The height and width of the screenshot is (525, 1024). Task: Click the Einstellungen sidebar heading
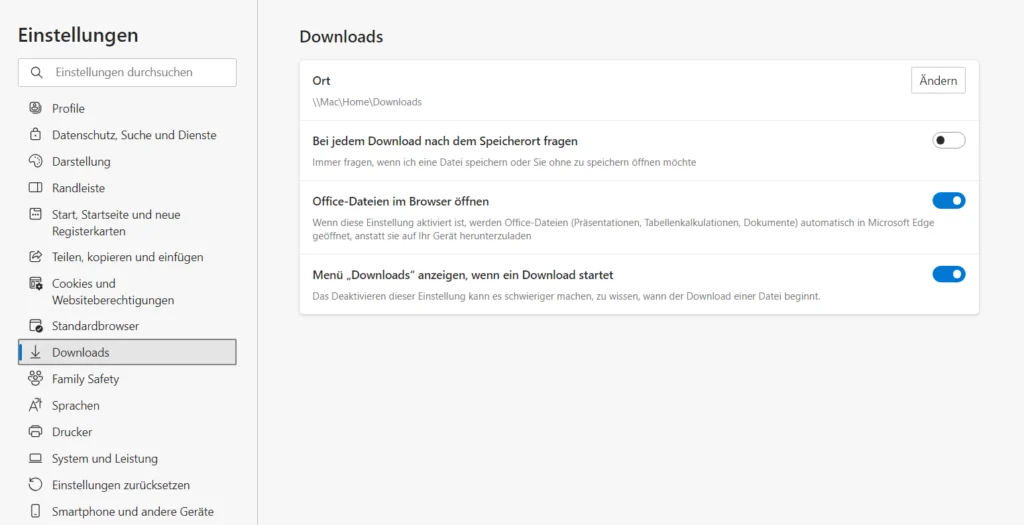point(78,35)
